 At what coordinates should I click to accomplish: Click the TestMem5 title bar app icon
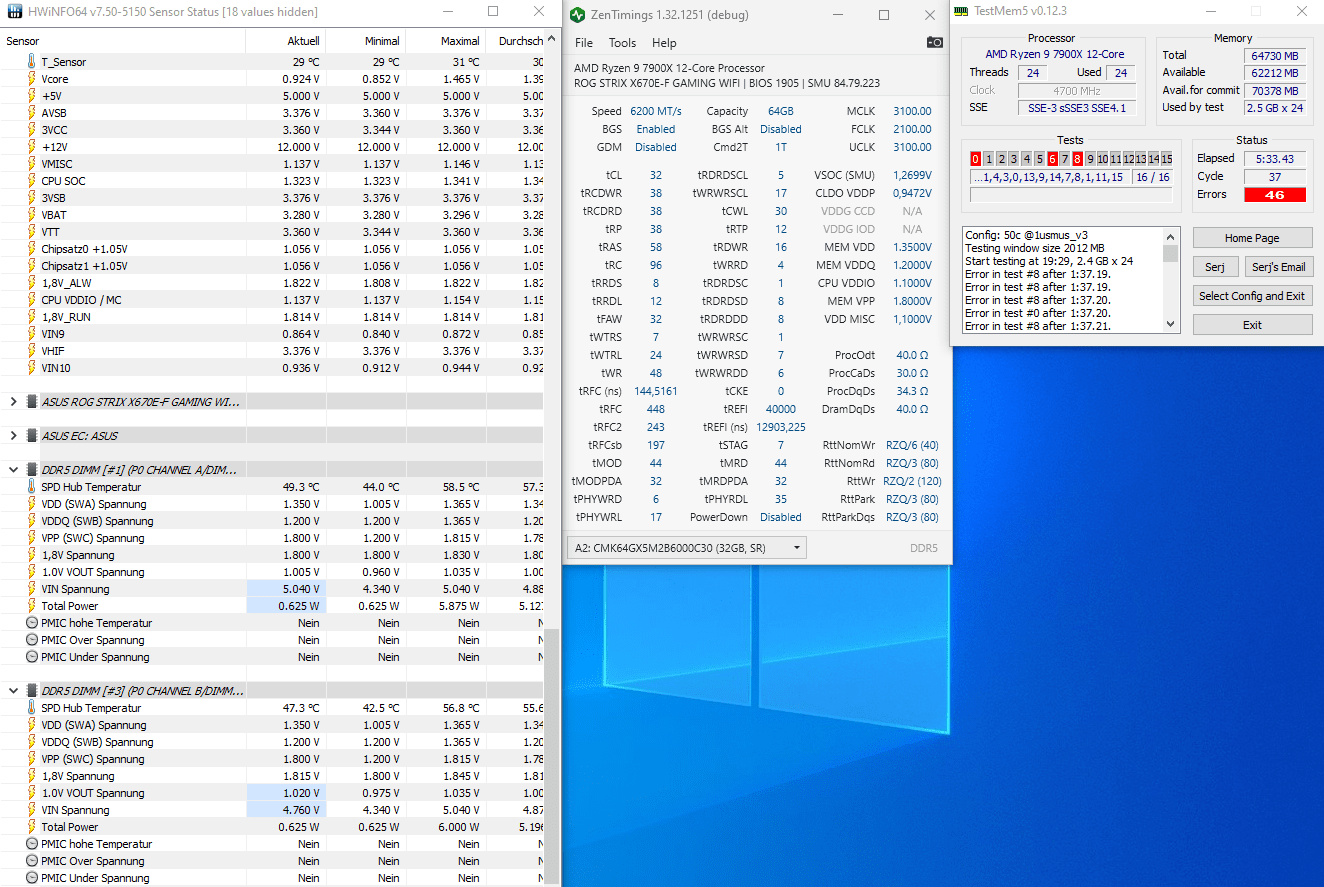pyautogui.click(x=961, y=12)
